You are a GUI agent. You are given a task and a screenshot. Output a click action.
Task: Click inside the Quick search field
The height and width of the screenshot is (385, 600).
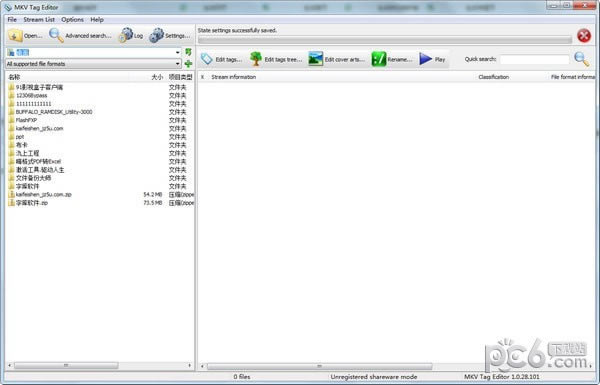coord(535,59)
